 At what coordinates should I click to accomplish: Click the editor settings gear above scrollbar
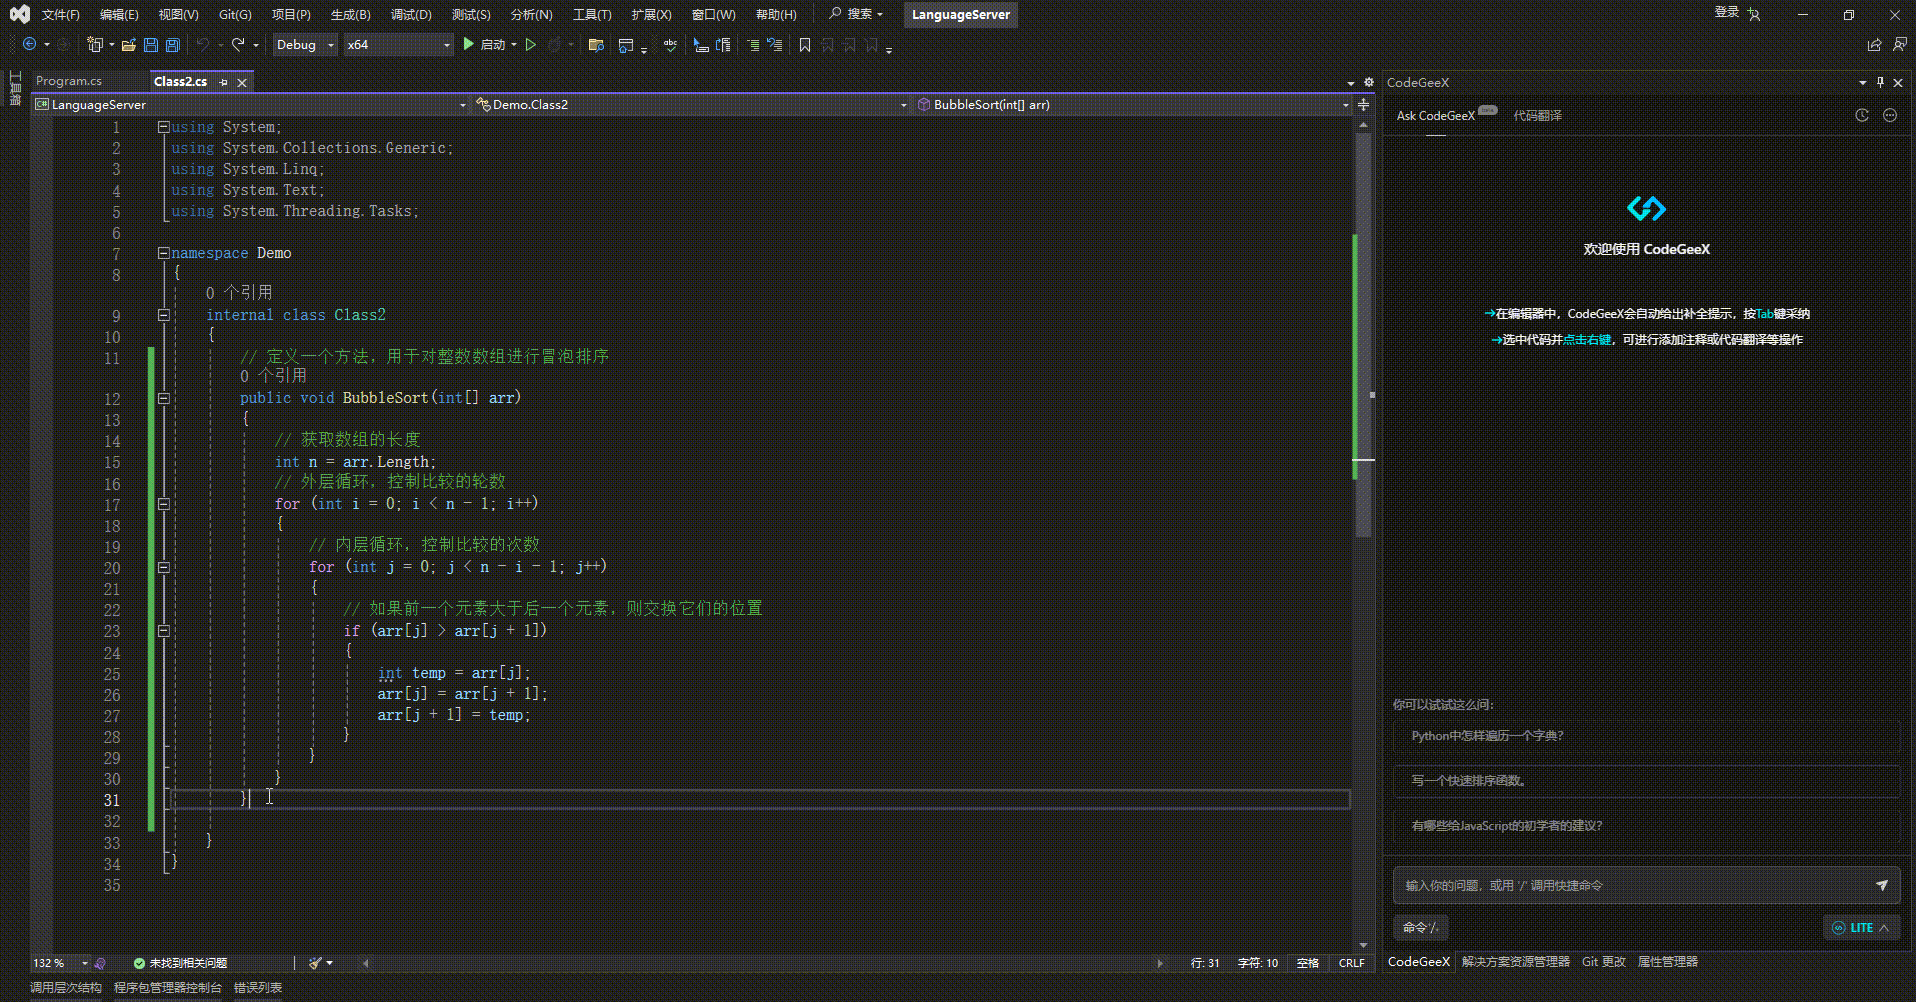tap(1369, 82)
